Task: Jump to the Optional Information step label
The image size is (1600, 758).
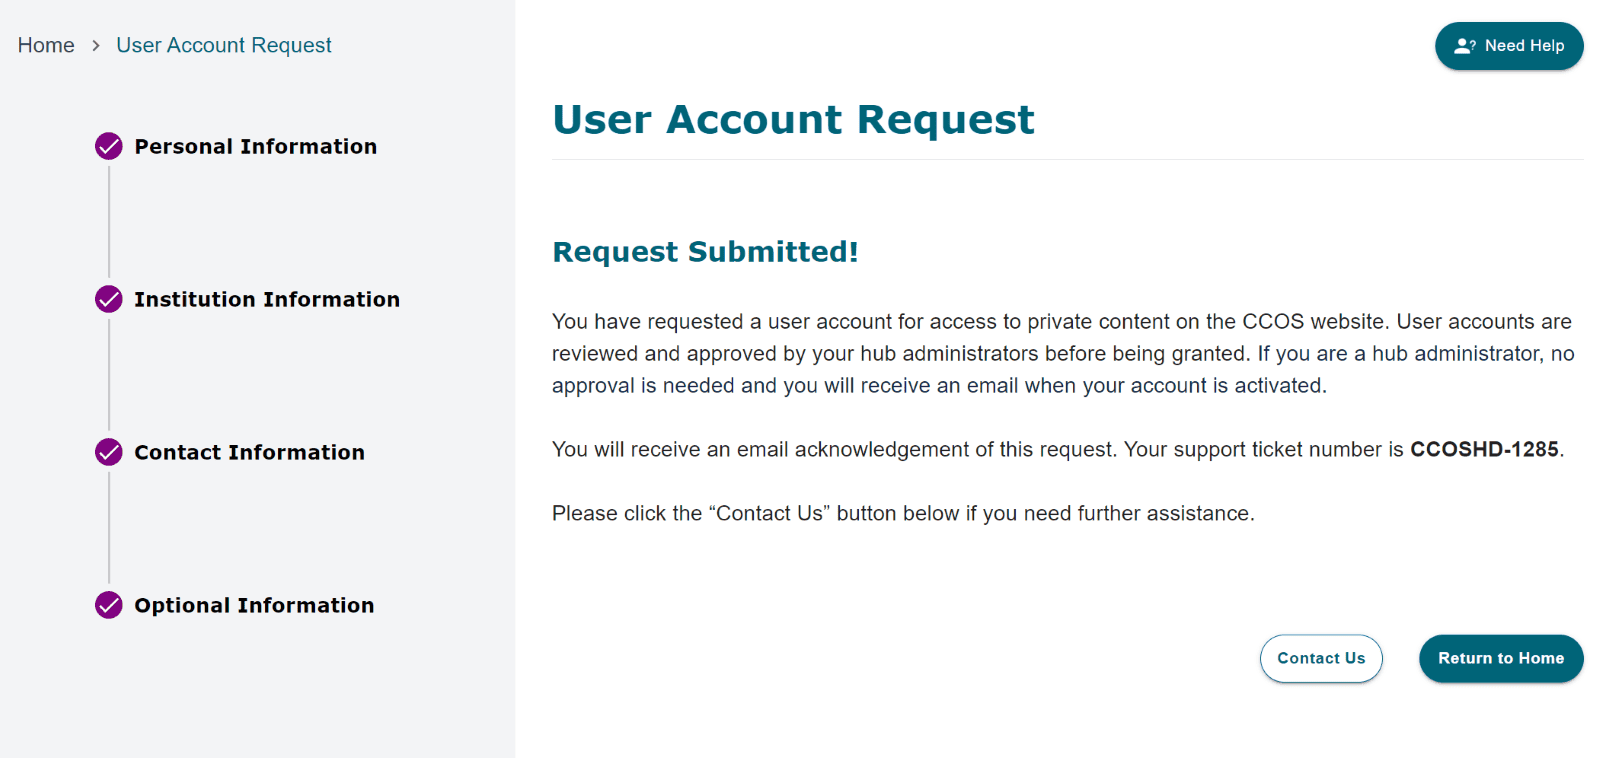Action: pyautogui.click(x=254, y=605)
